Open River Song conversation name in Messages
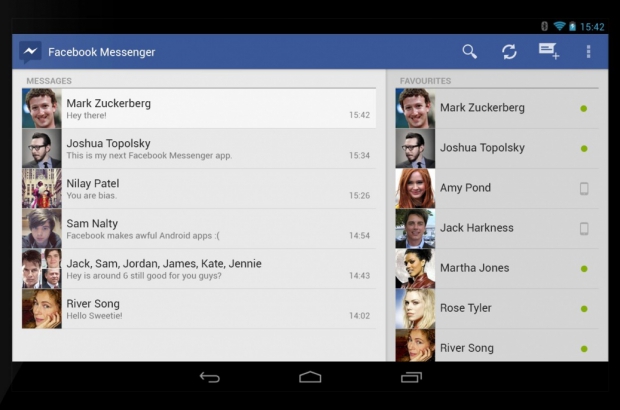This screenshot has width=620, height=410. coord(93,304)
